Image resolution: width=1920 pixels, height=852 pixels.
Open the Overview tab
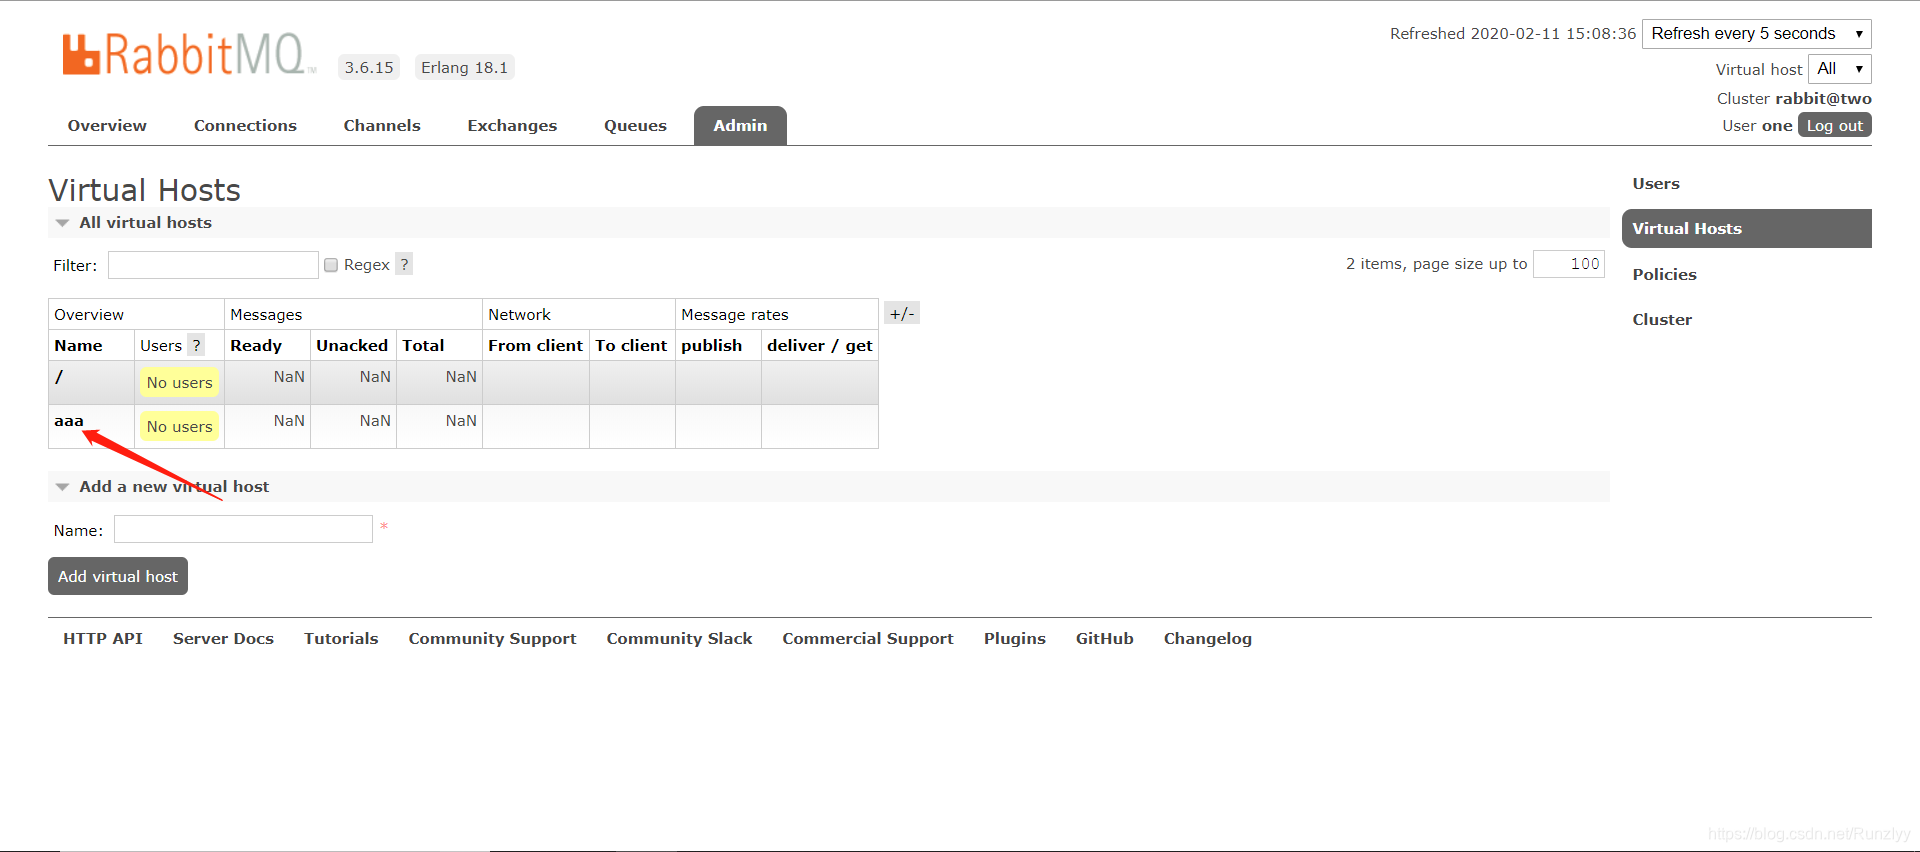(107, 125)
